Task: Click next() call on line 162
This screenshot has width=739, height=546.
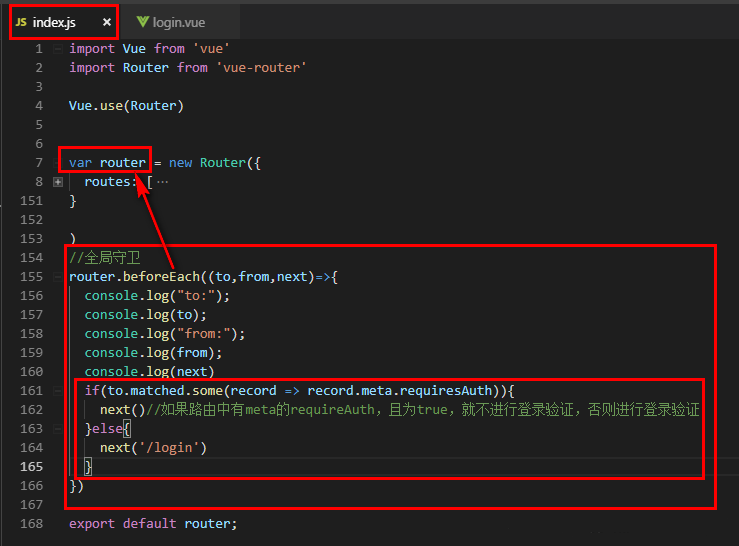Action: (123, 410)
